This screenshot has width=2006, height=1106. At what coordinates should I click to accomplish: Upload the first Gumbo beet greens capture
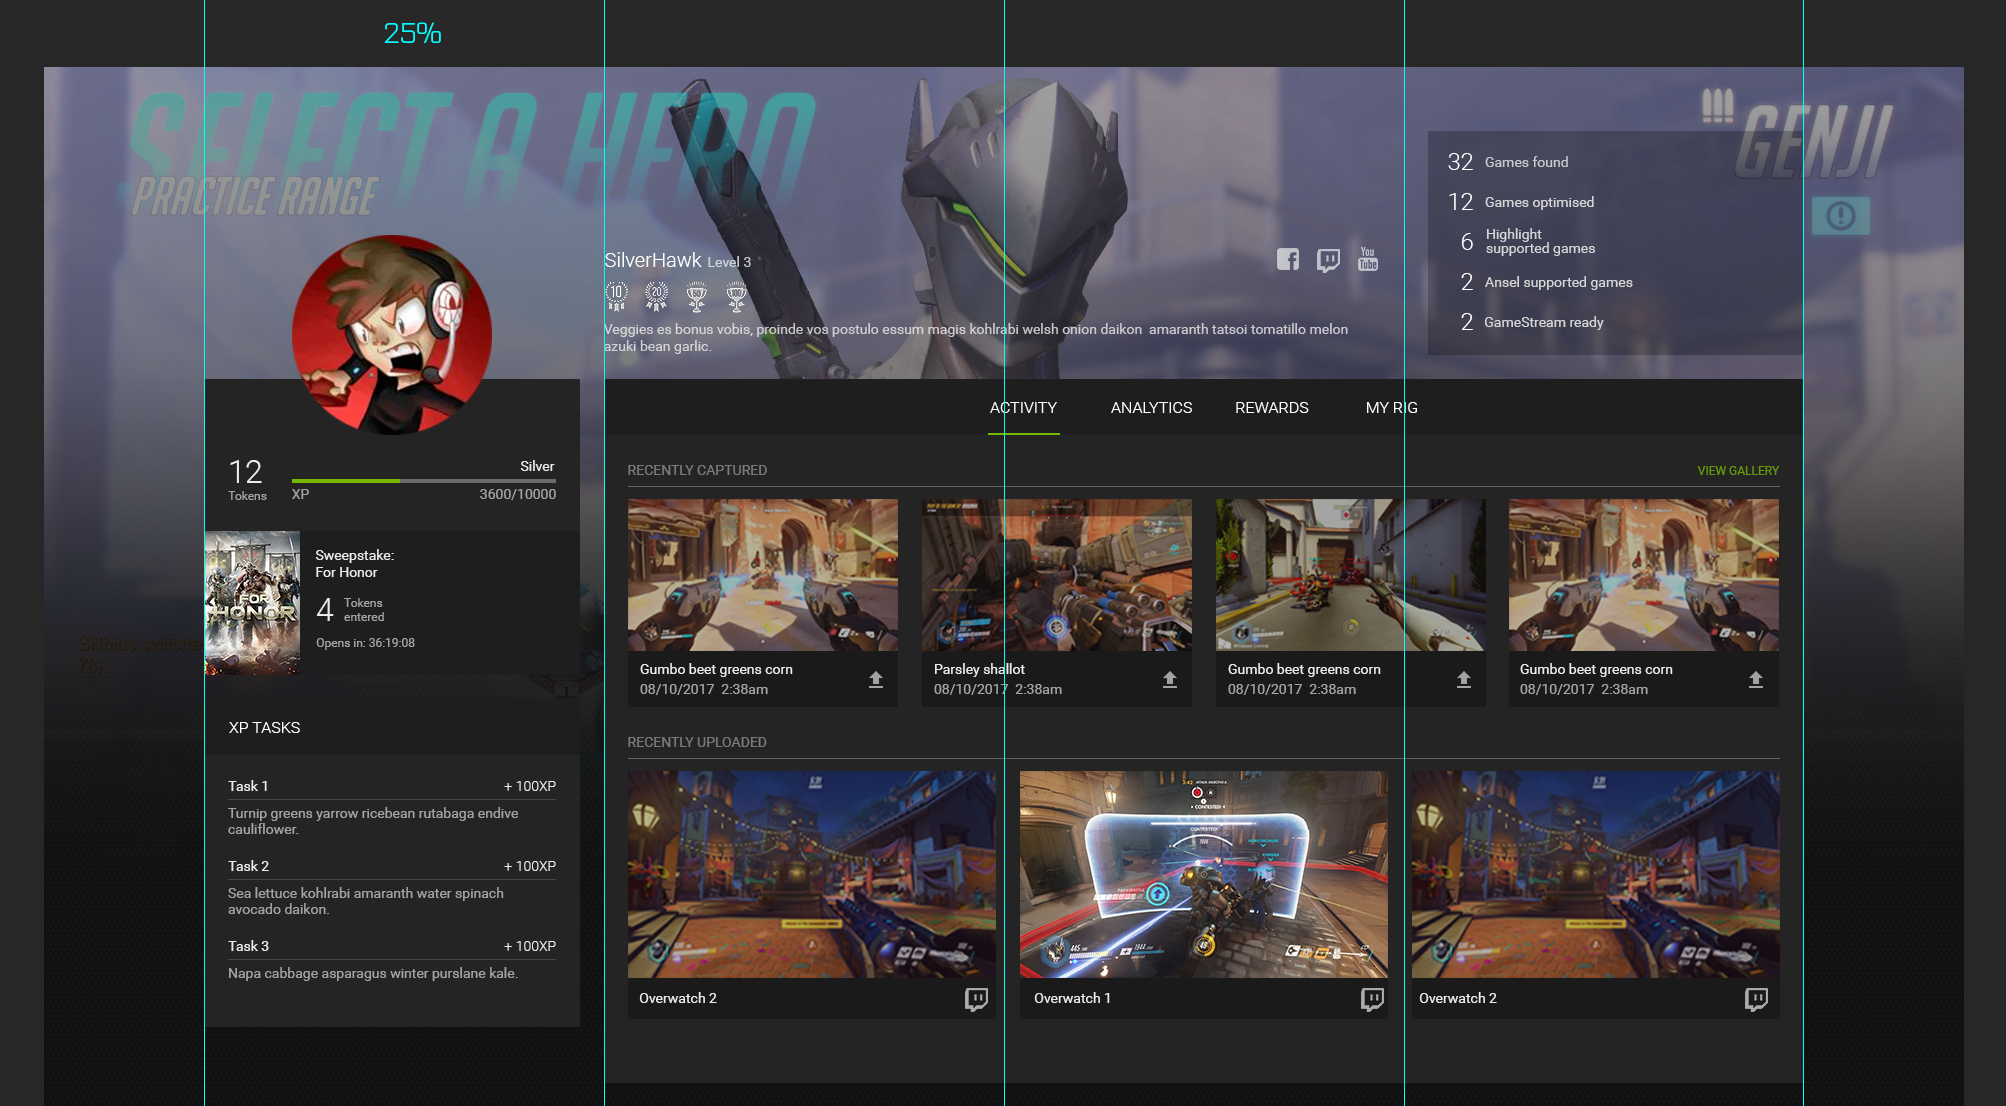click(876, 680)
